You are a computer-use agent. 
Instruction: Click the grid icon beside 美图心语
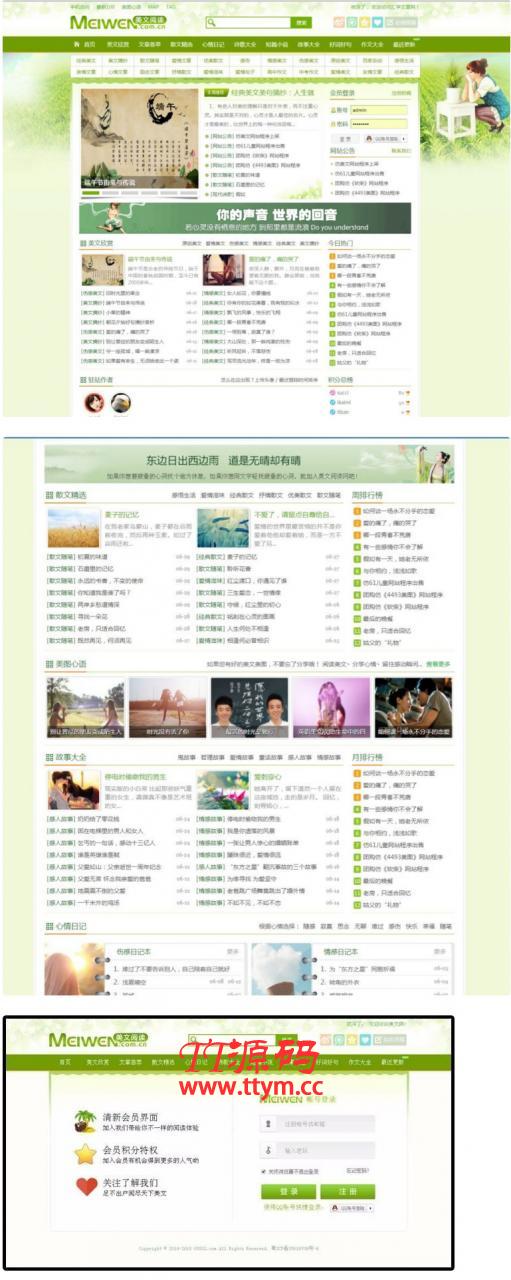click(49, 664)
